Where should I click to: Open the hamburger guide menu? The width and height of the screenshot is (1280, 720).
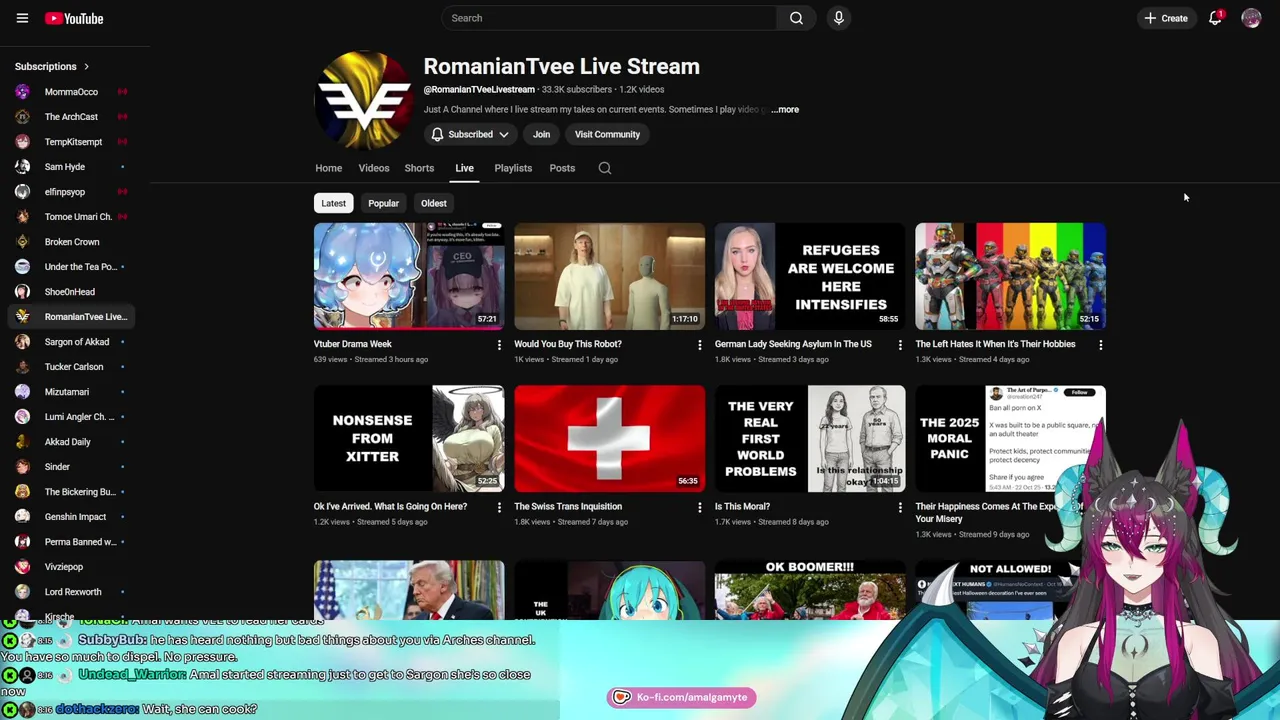(x=22, y=18)
